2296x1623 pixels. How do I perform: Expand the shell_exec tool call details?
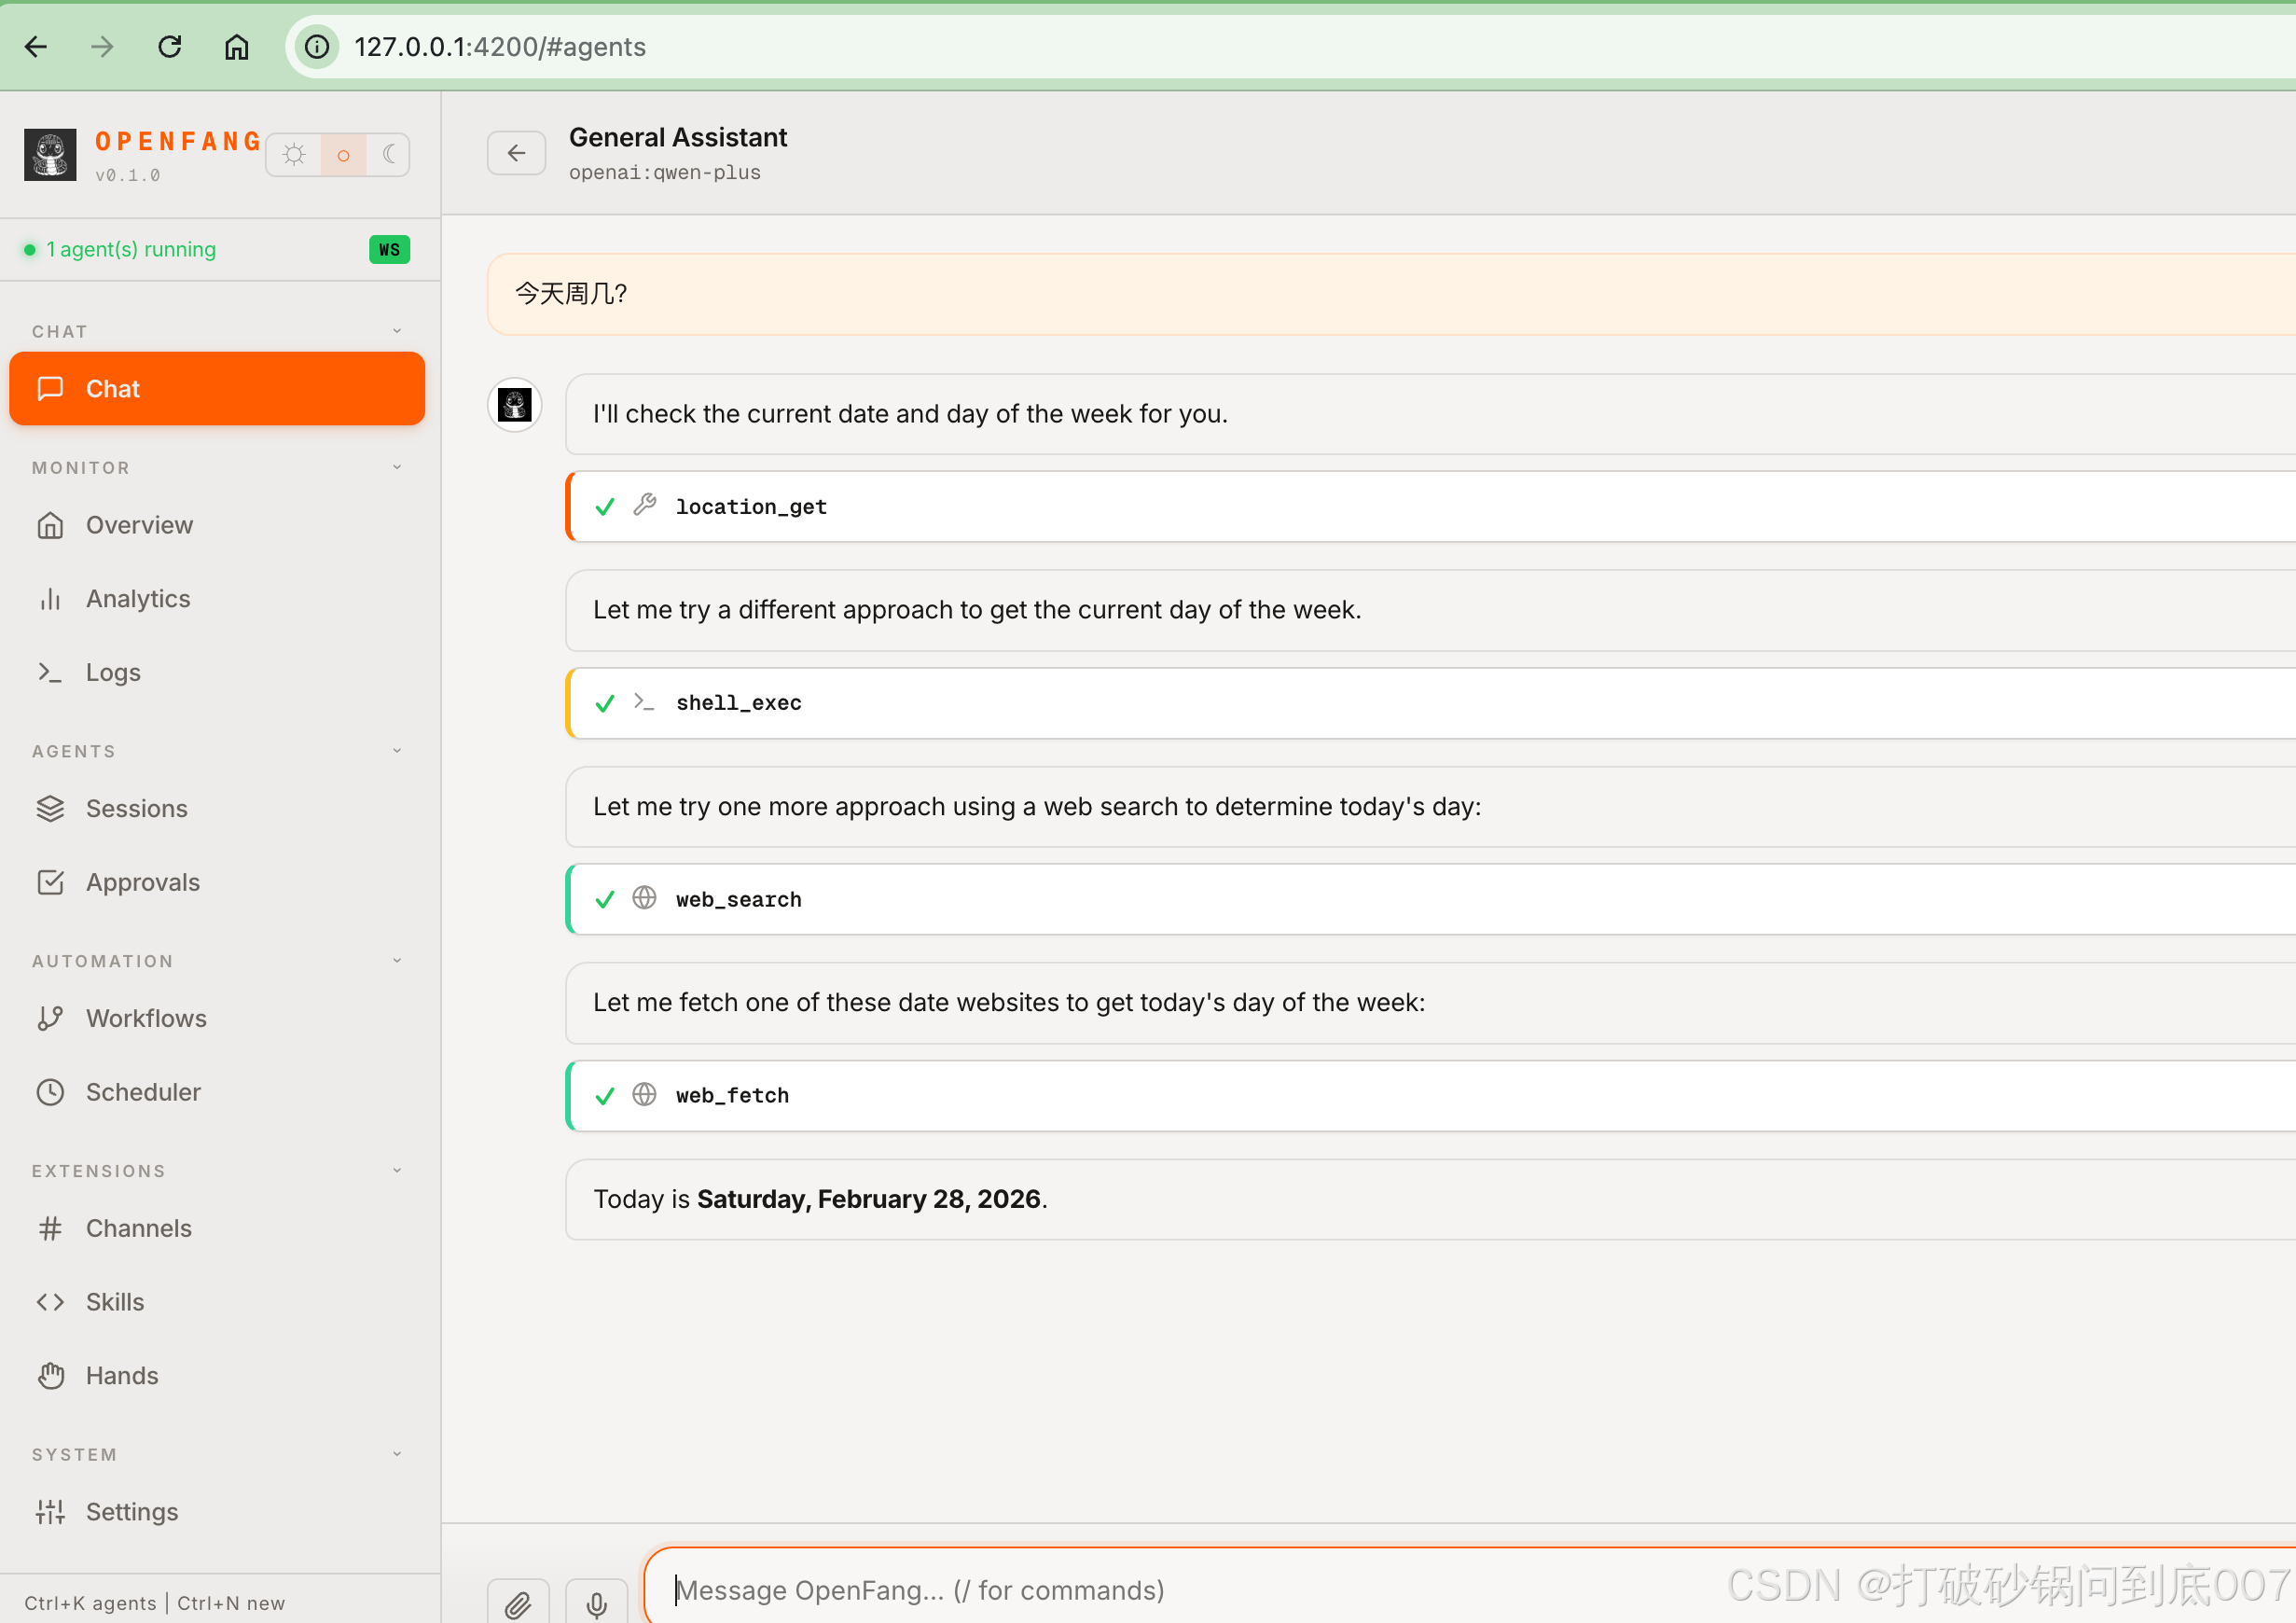pyautogui.click(x=739, y=703)
